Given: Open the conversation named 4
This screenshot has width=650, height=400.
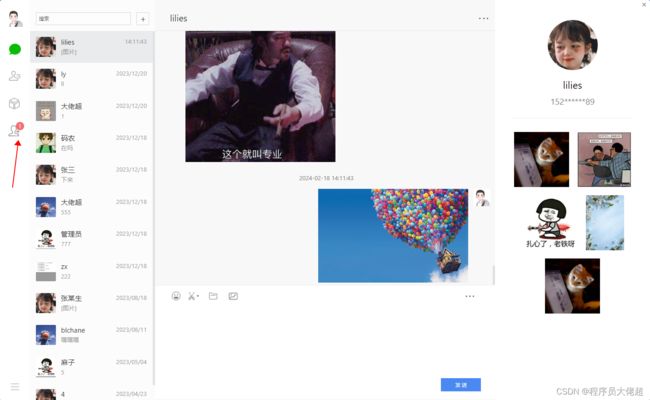Looking at the screenshot, I should [92, 393].
